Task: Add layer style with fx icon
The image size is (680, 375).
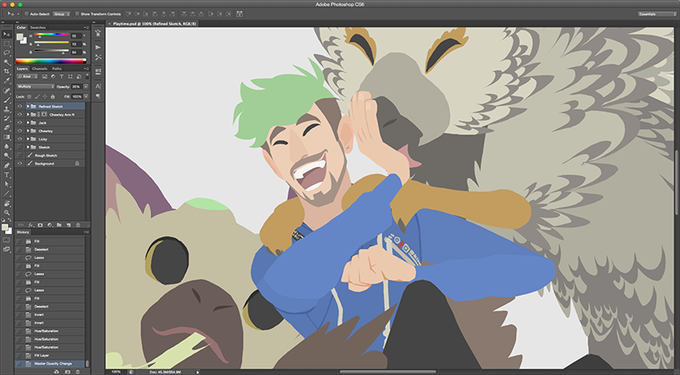Action: 31,225
